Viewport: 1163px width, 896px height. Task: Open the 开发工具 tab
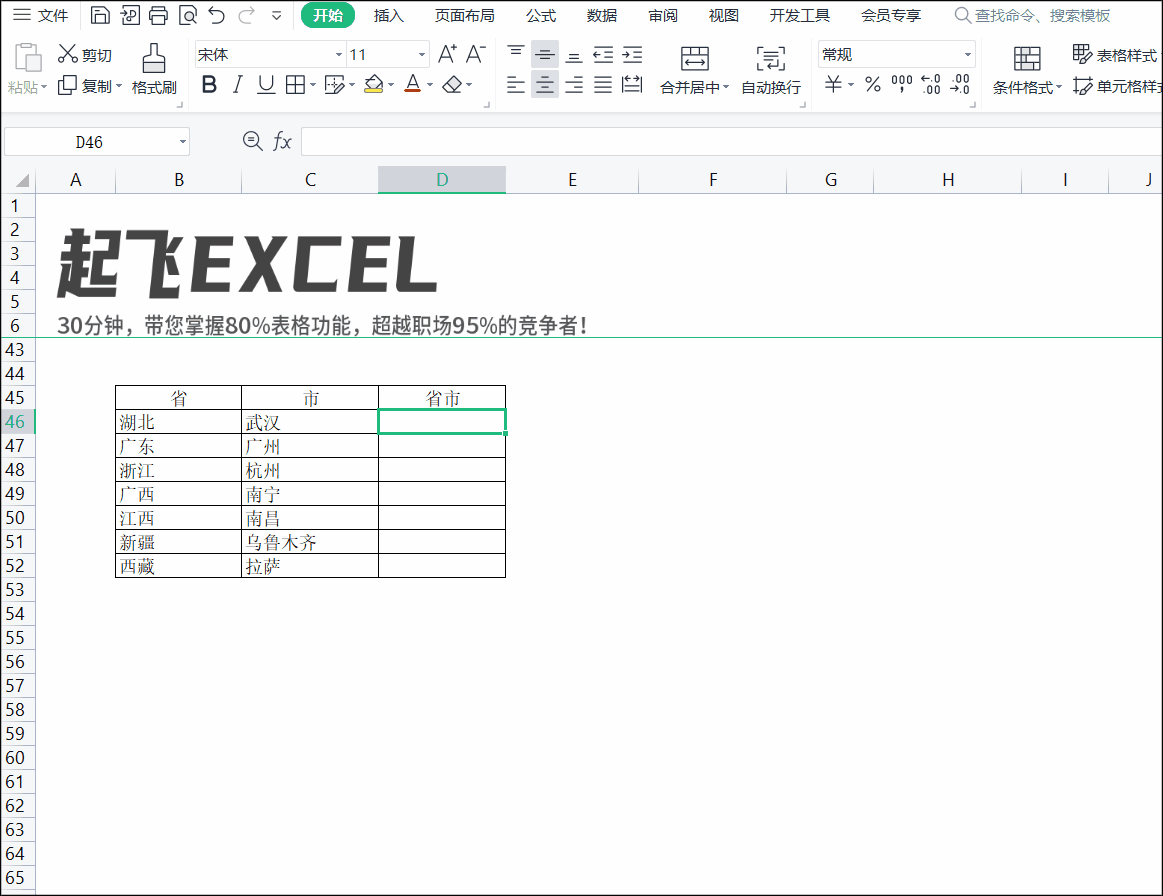coord(800,15)
